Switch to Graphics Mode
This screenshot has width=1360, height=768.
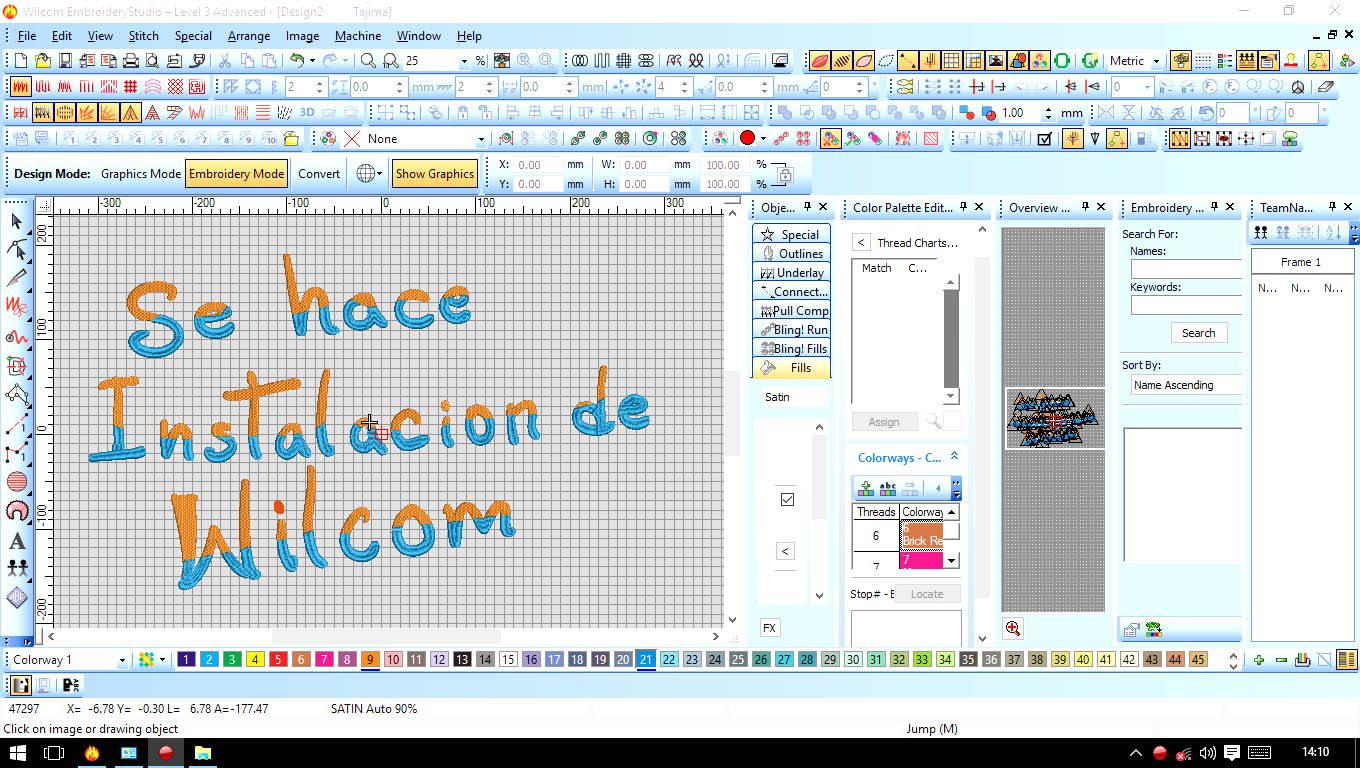point(140,173)
